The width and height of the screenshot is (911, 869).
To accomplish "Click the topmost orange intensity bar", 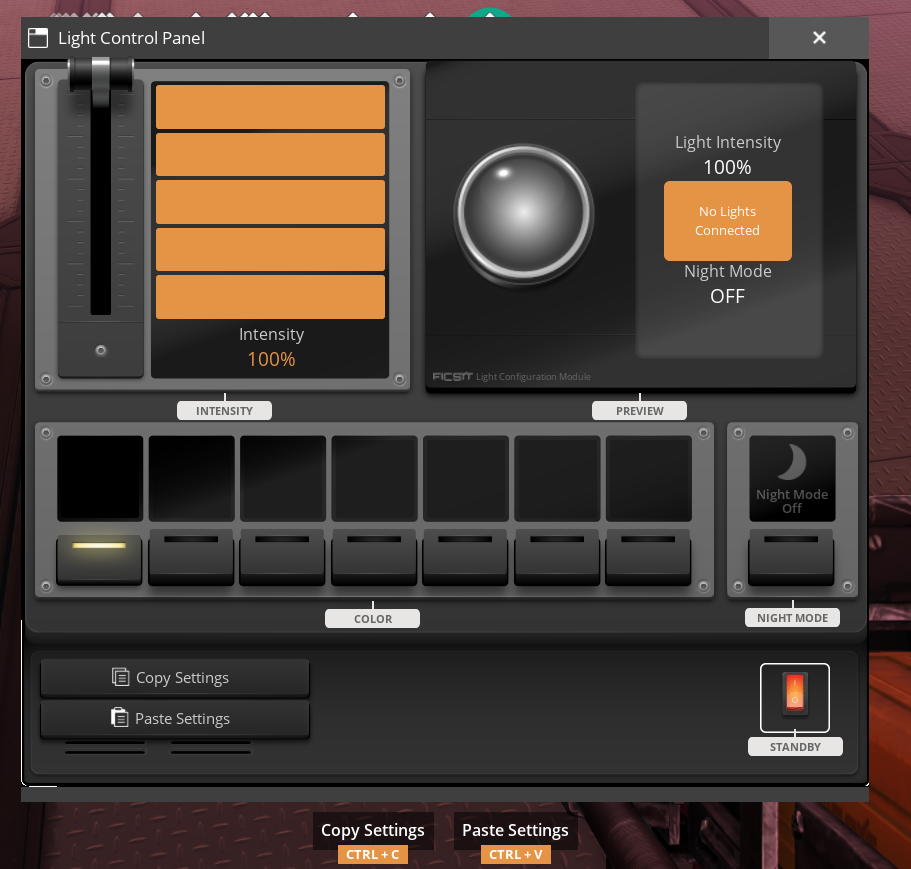I will [x=270, y=106].
